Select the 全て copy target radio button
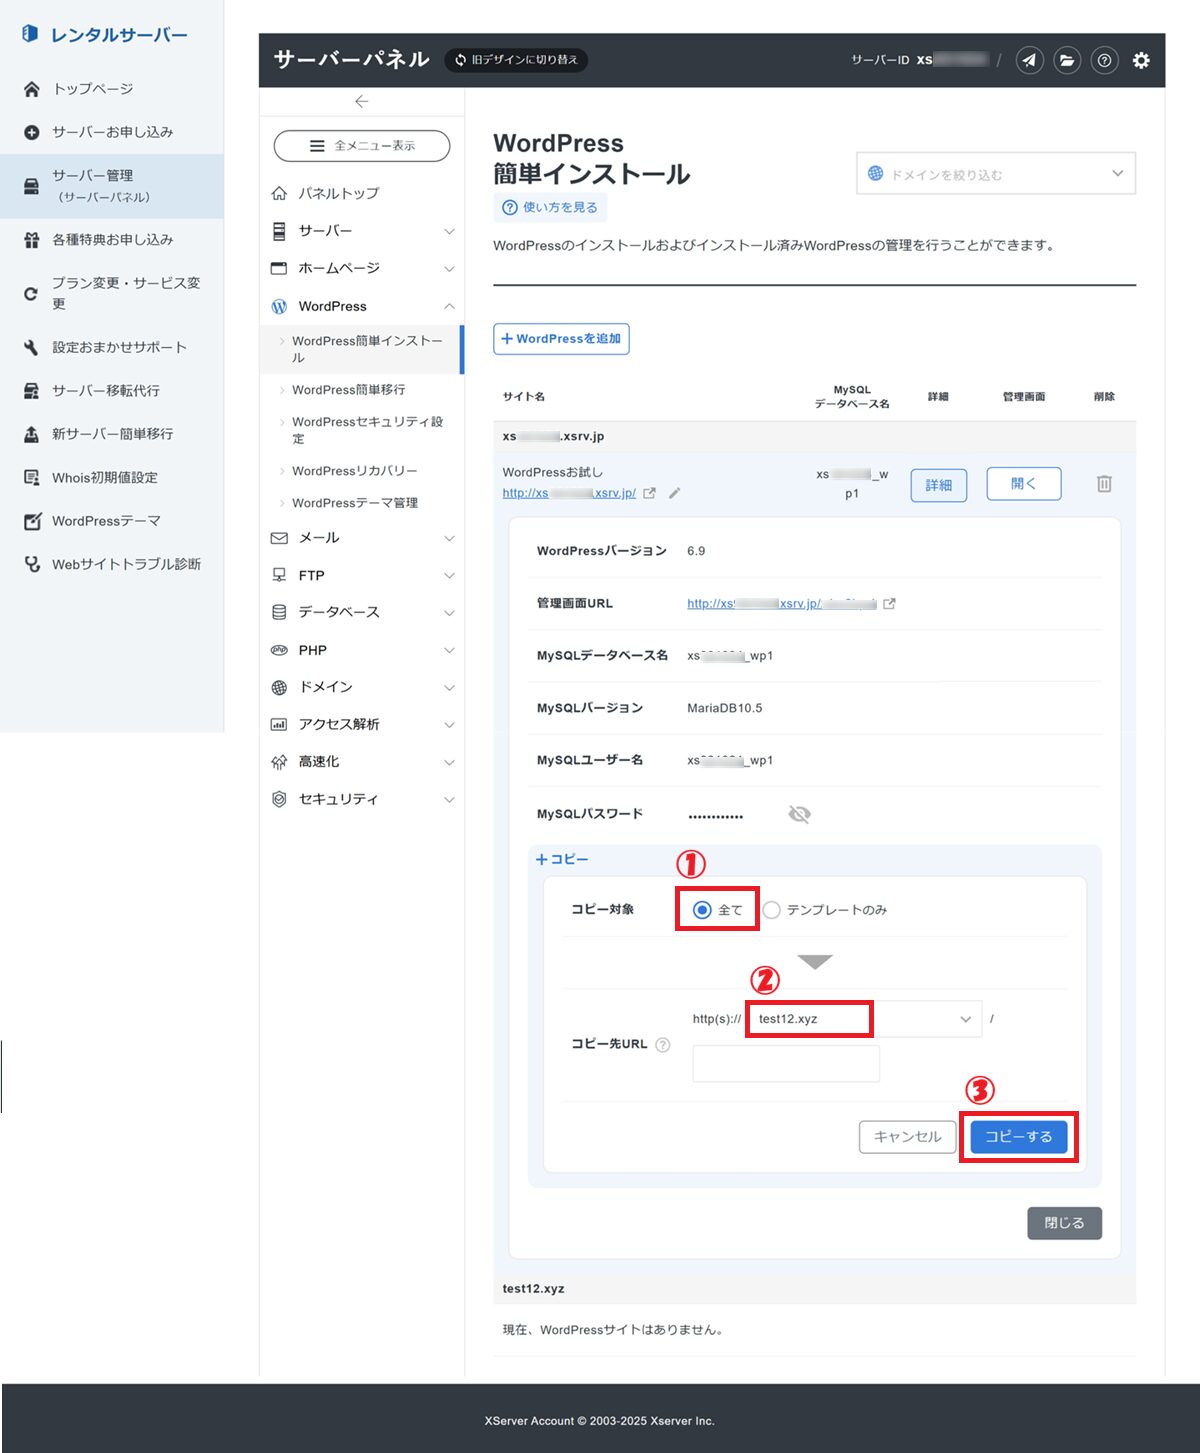Screen dimensions: 1200x1453 coord(702,910)
